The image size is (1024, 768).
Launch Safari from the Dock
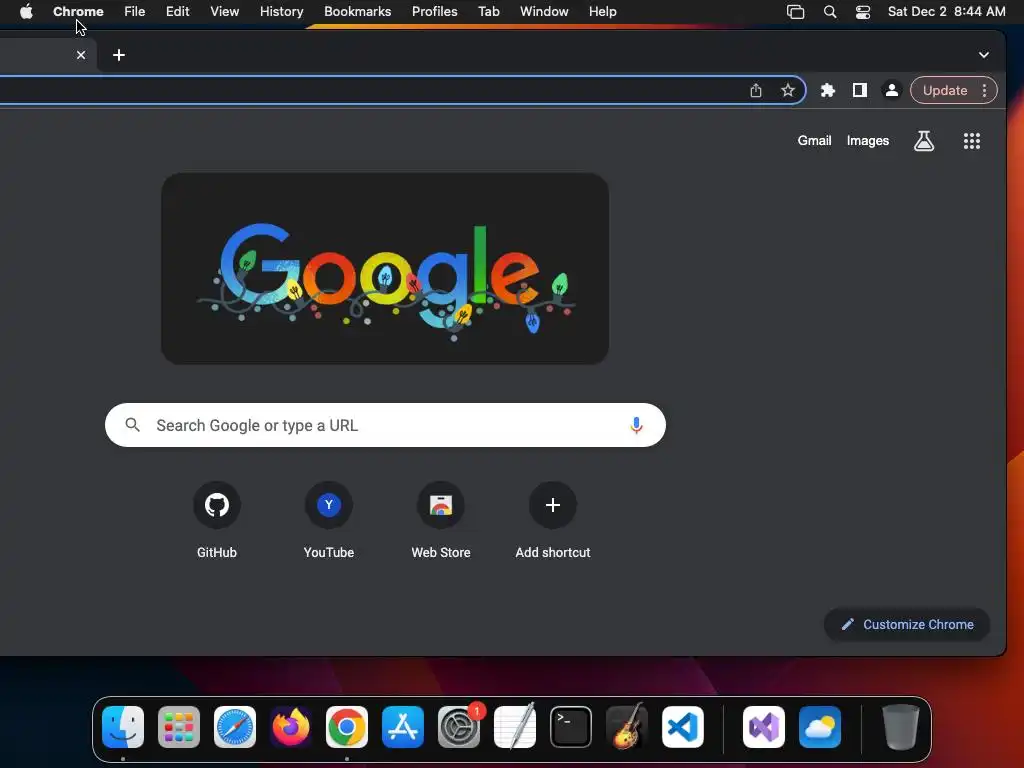pyautogui.click(x=234, y=727)
